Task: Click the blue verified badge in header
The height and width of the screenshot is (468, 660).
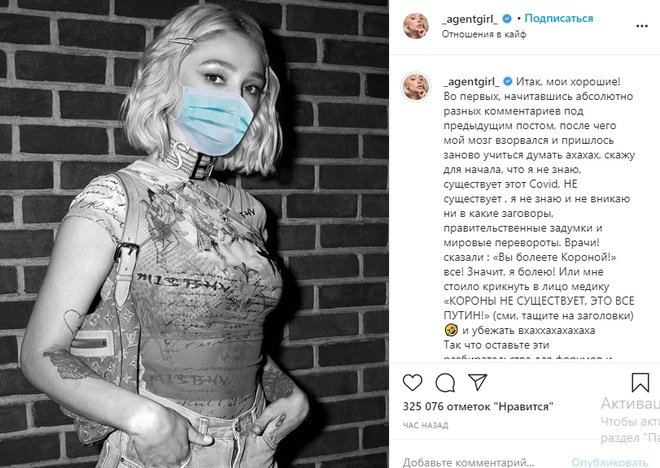Action: pyautogui.click(x=507, y=19)
